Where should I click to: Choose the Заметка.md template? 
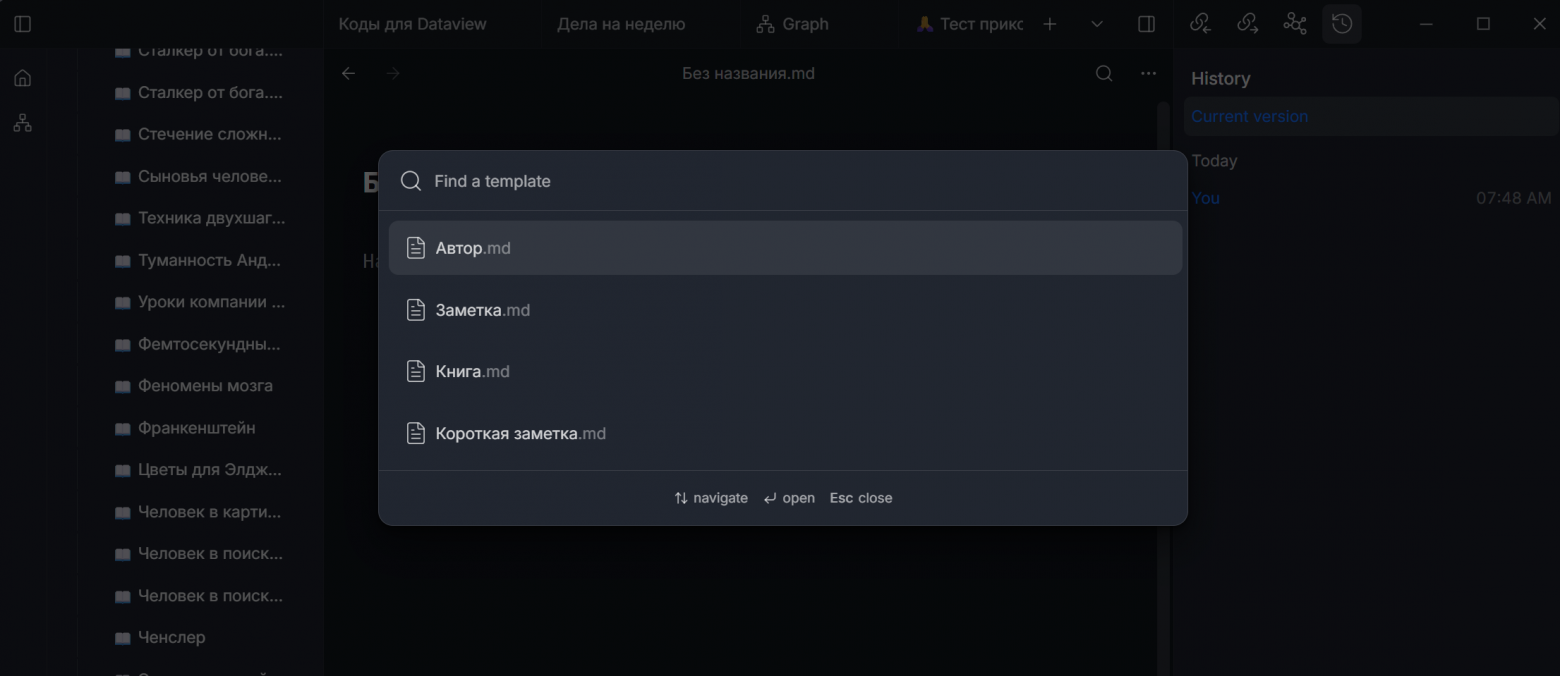(785, 310)
